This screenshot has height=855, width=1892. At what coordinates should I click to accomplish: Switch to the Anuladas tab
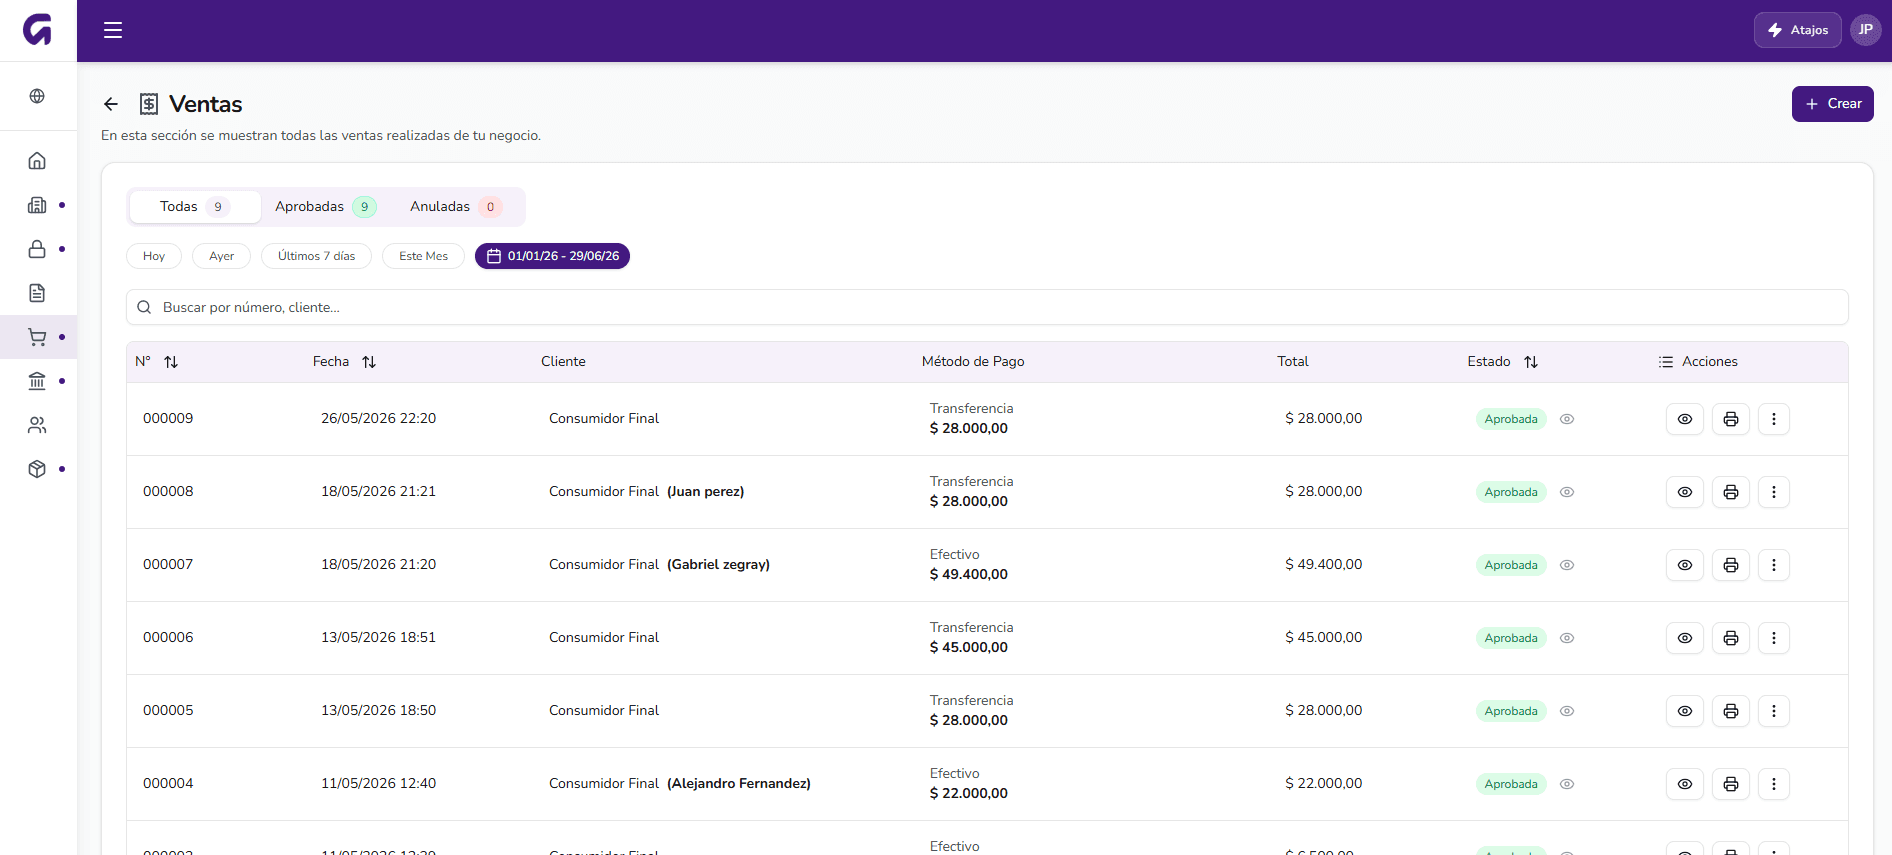coord(455,207)
